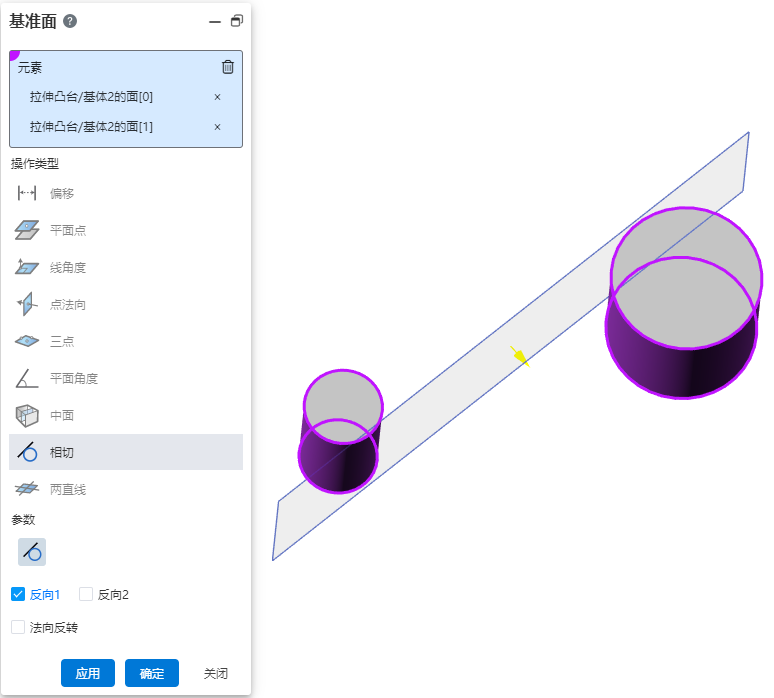Enable the 反向2 checkbox

coord(86,594)
